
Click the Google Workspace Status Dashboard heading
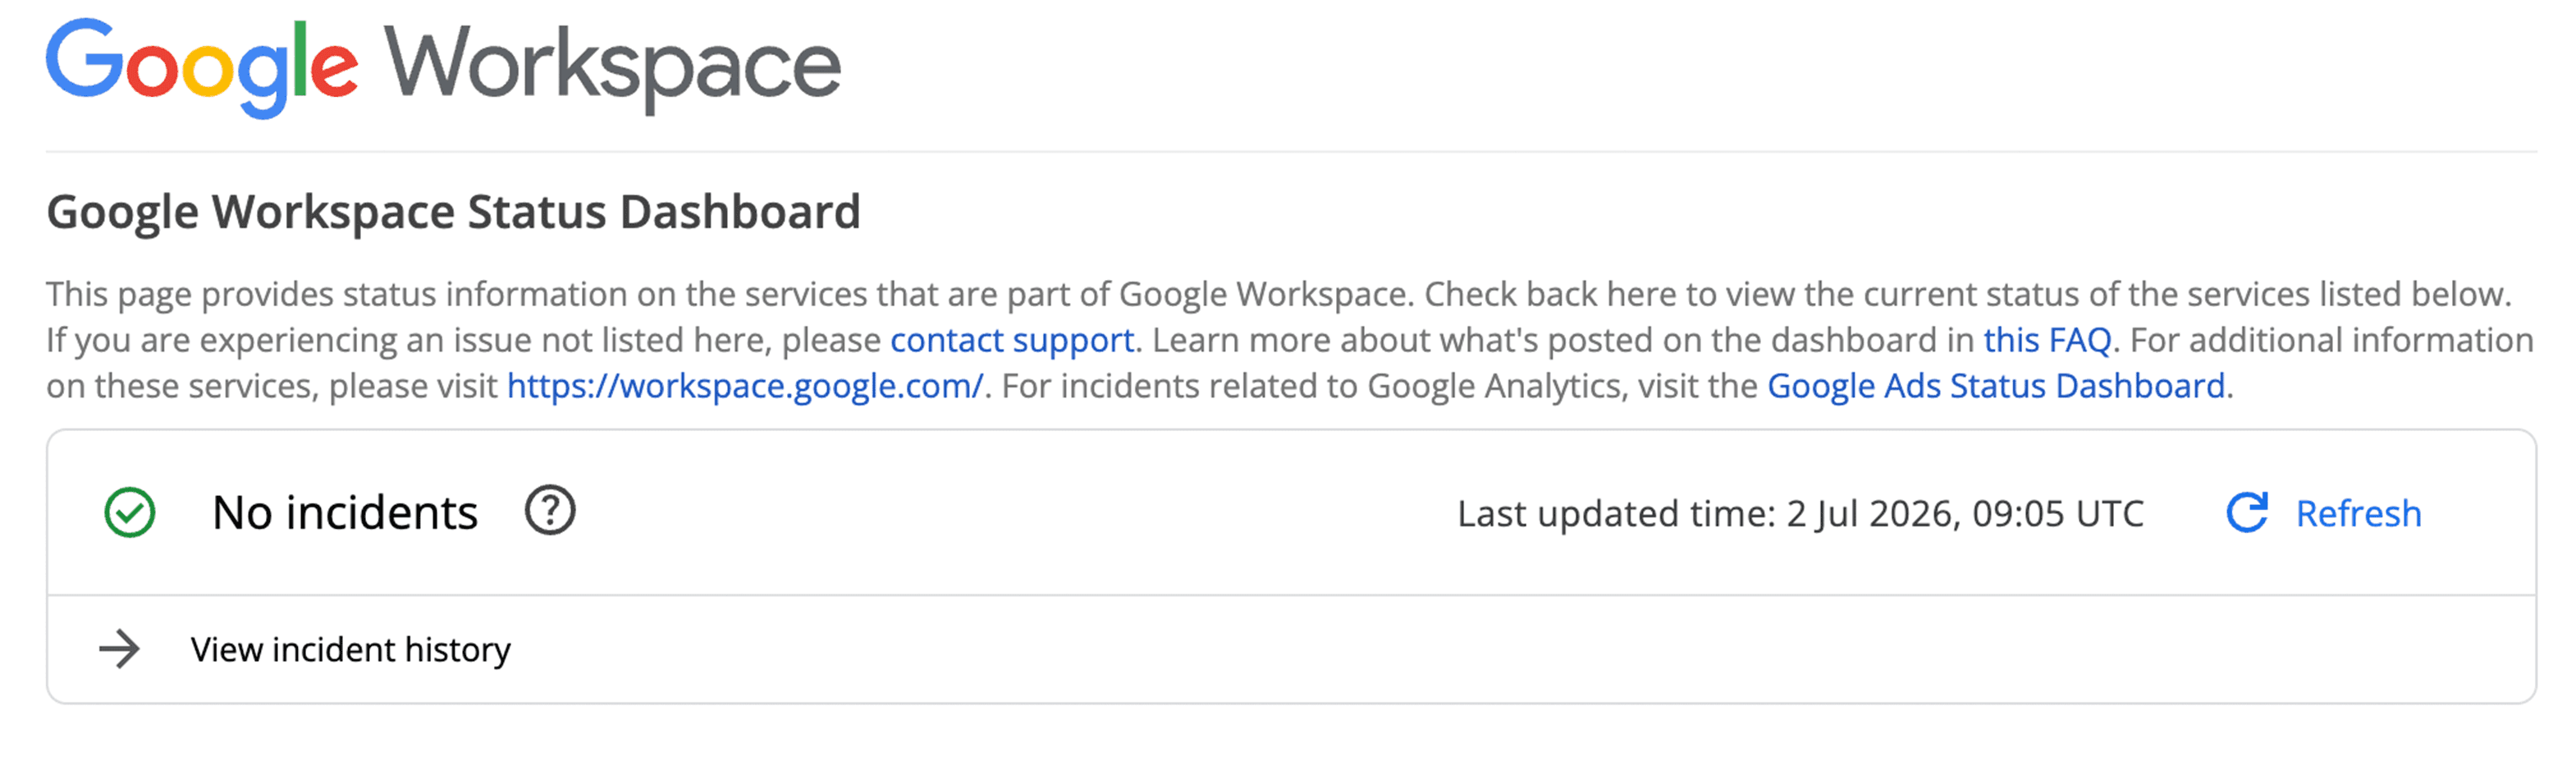(453, 212)
